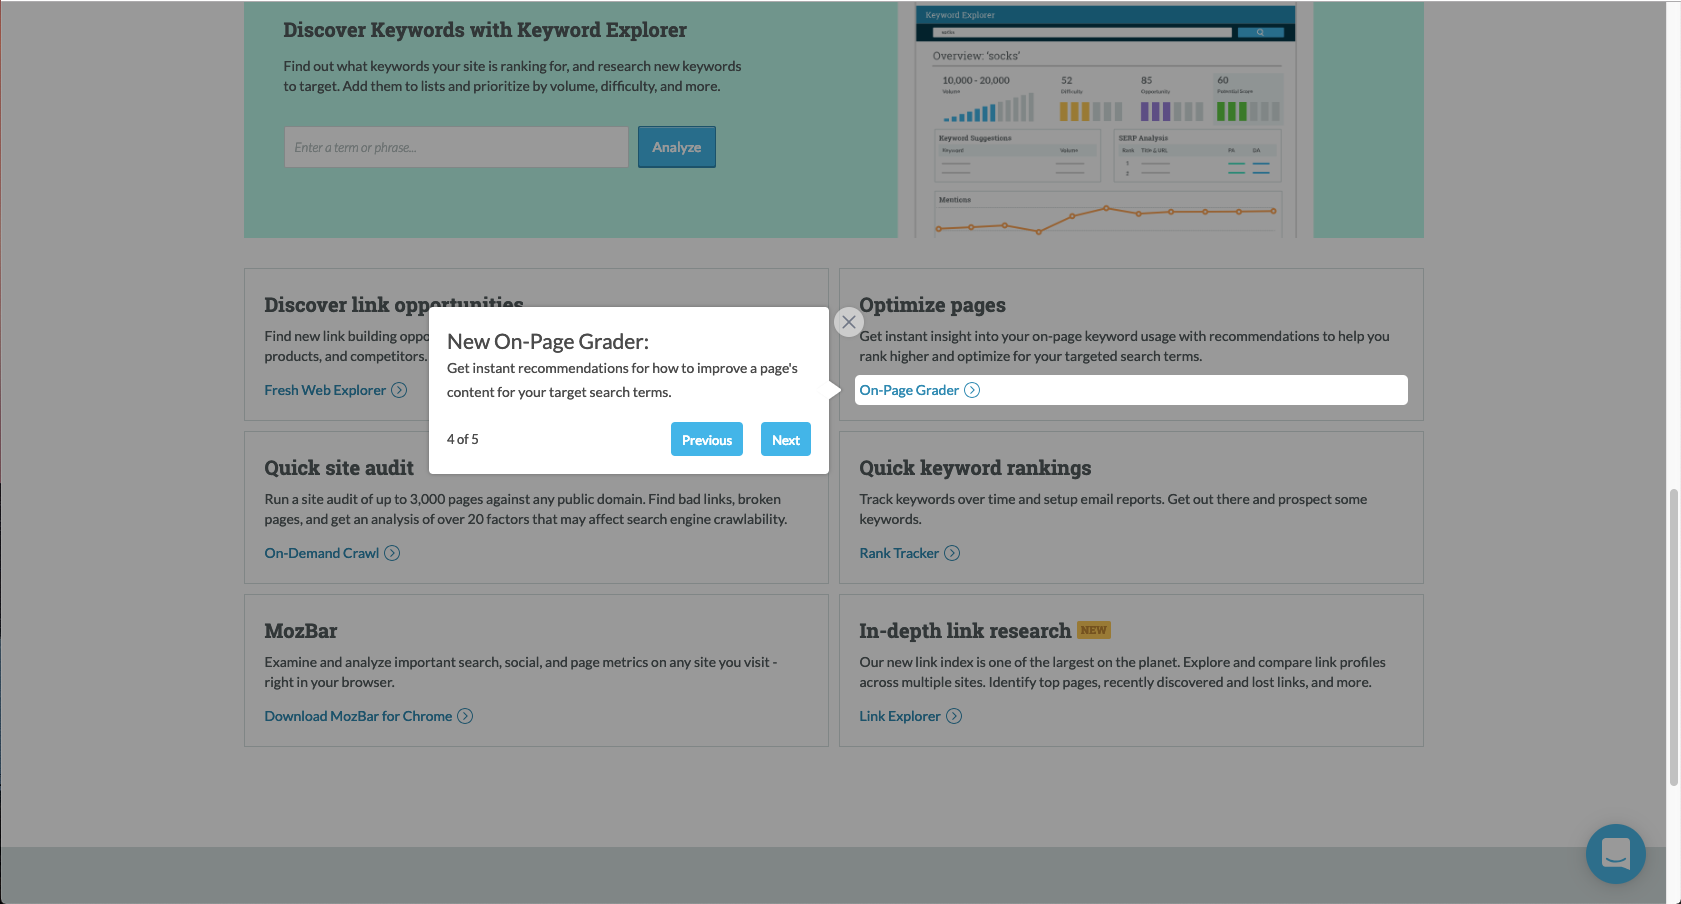The image size is (1681, 904).
Task: Click the Next button in tour popup
Action: 785,439
